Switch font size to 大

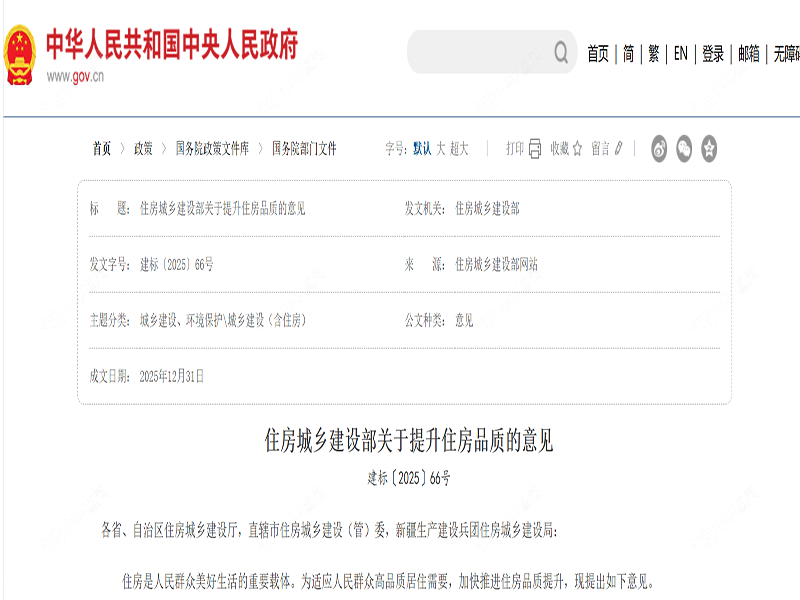(x=440, y=148)
